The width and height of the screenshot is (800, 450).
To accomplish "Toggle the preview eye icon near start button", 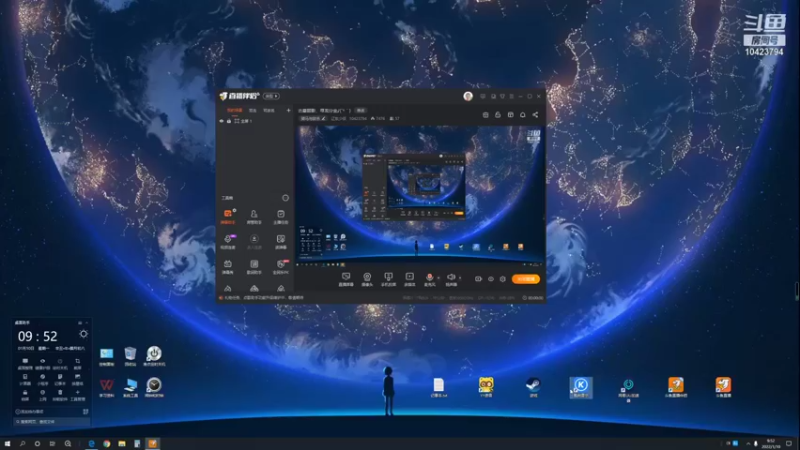I will 491,279.
